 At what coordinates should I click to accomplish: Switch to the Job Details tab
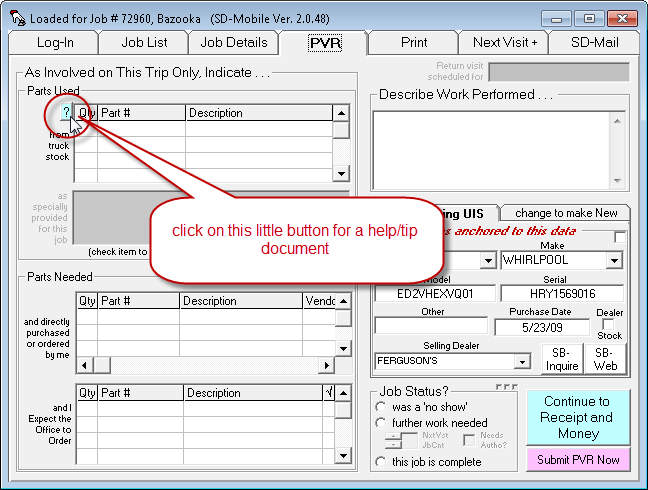[234, 42]
